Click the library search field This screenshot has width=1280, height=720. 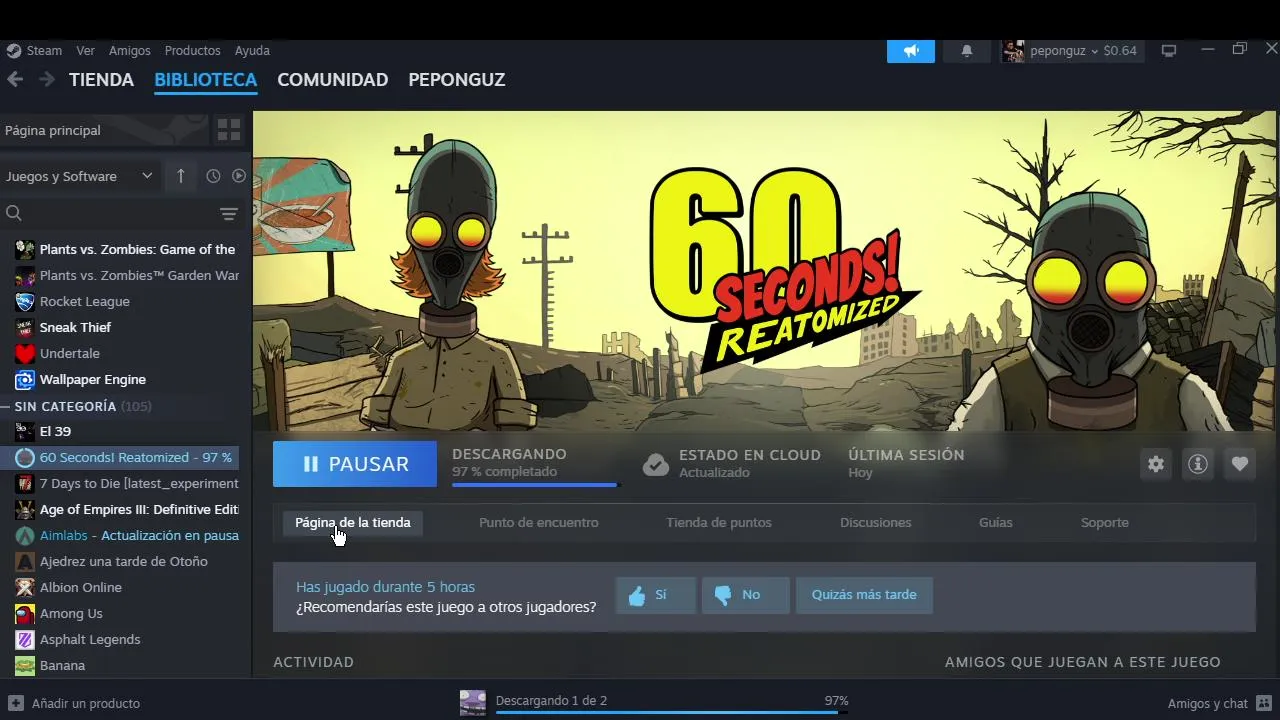120,213
